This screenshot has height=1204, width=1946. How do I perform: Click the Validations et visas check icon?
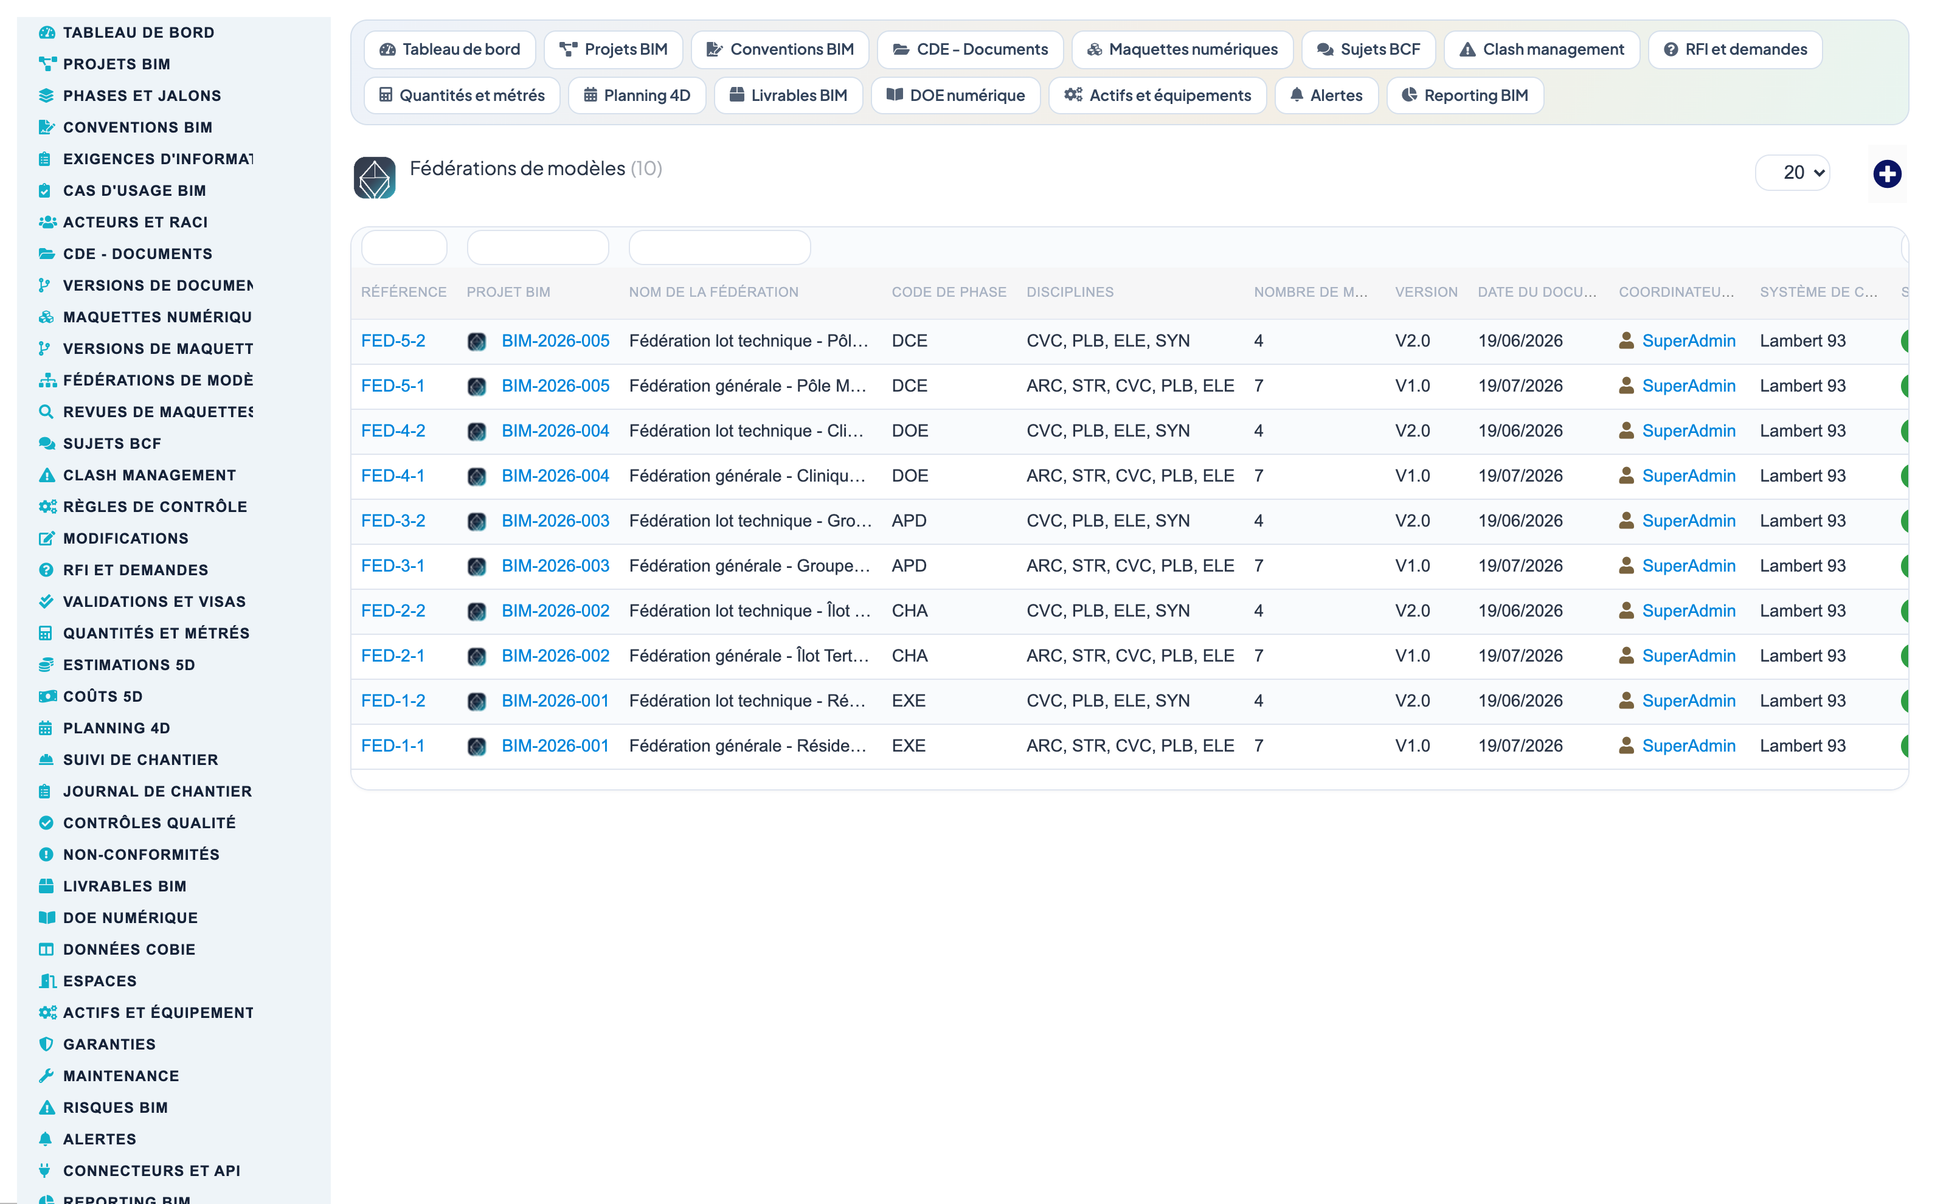[46, 602]
